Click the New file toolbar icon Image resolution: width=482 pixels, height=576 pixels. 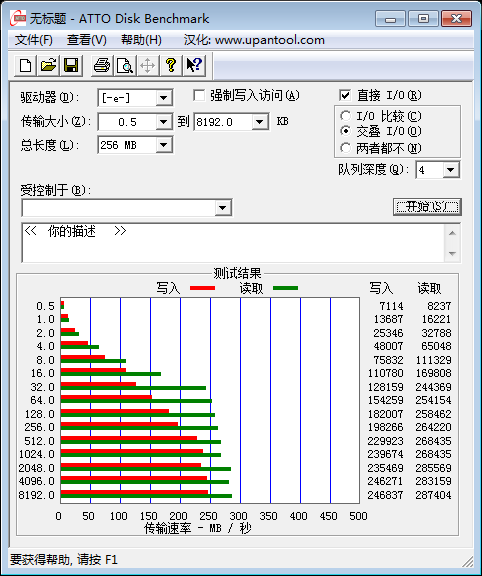(25, 66)
